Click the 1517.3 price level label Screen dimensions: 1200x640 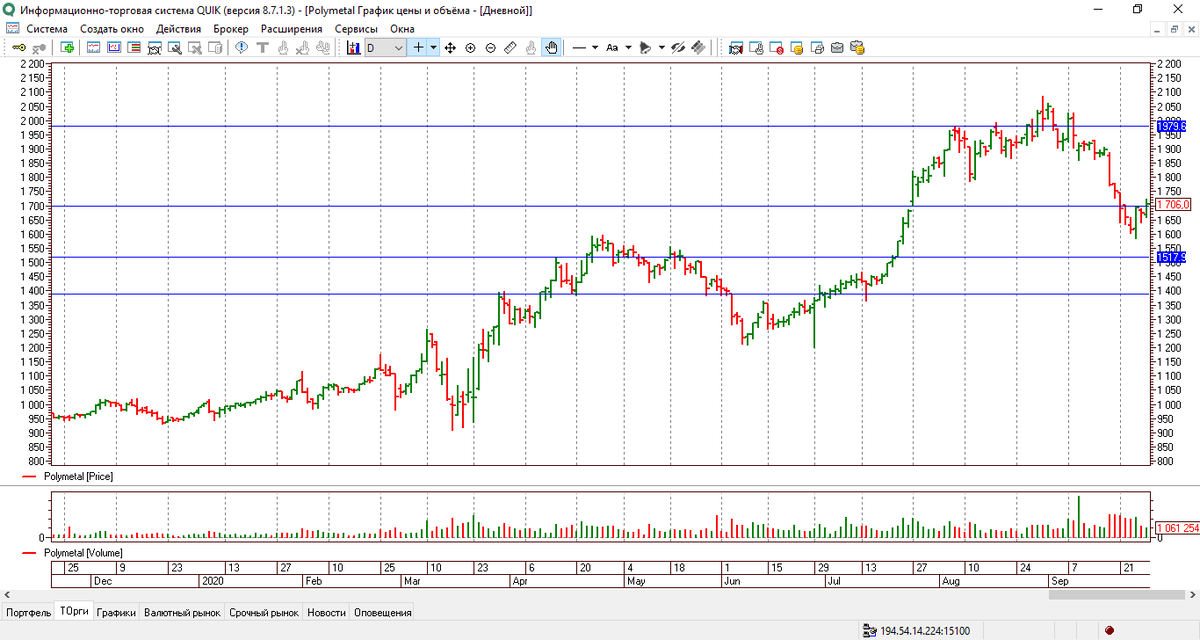pyautogui.click(x=1170, y=257)
